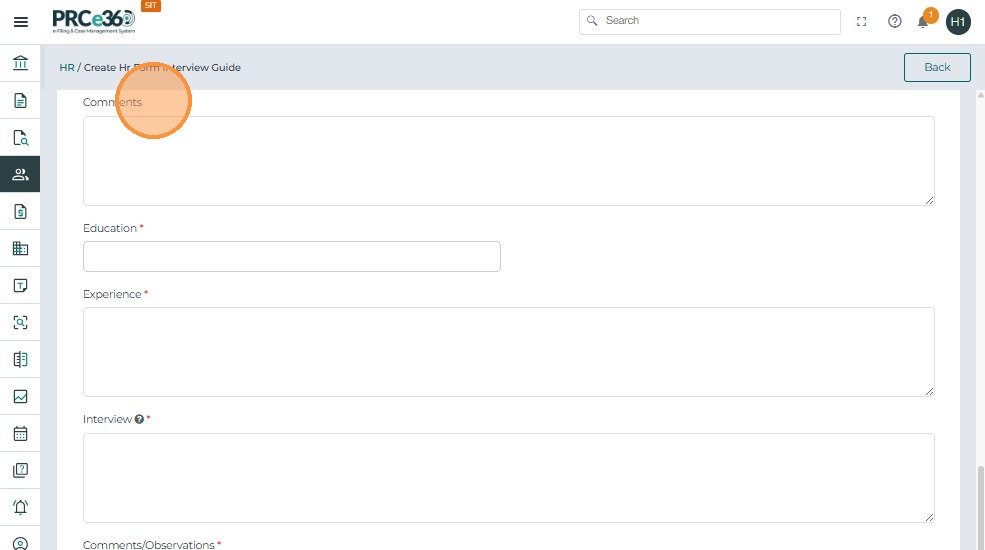Open the hamburger navigation menu
The height and width of the screenshot is (550, 985).
click(x=20, y=22)
